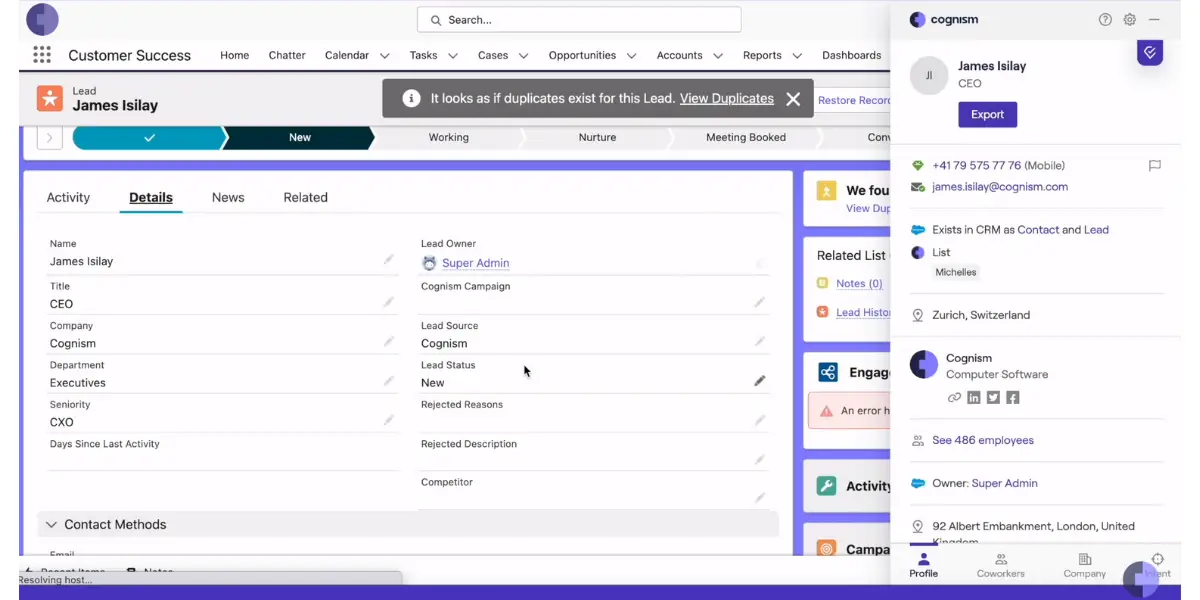This screenshot has height=600, width=1200.
Task: Open Cognism Twitter page icon
Action: 993,397
